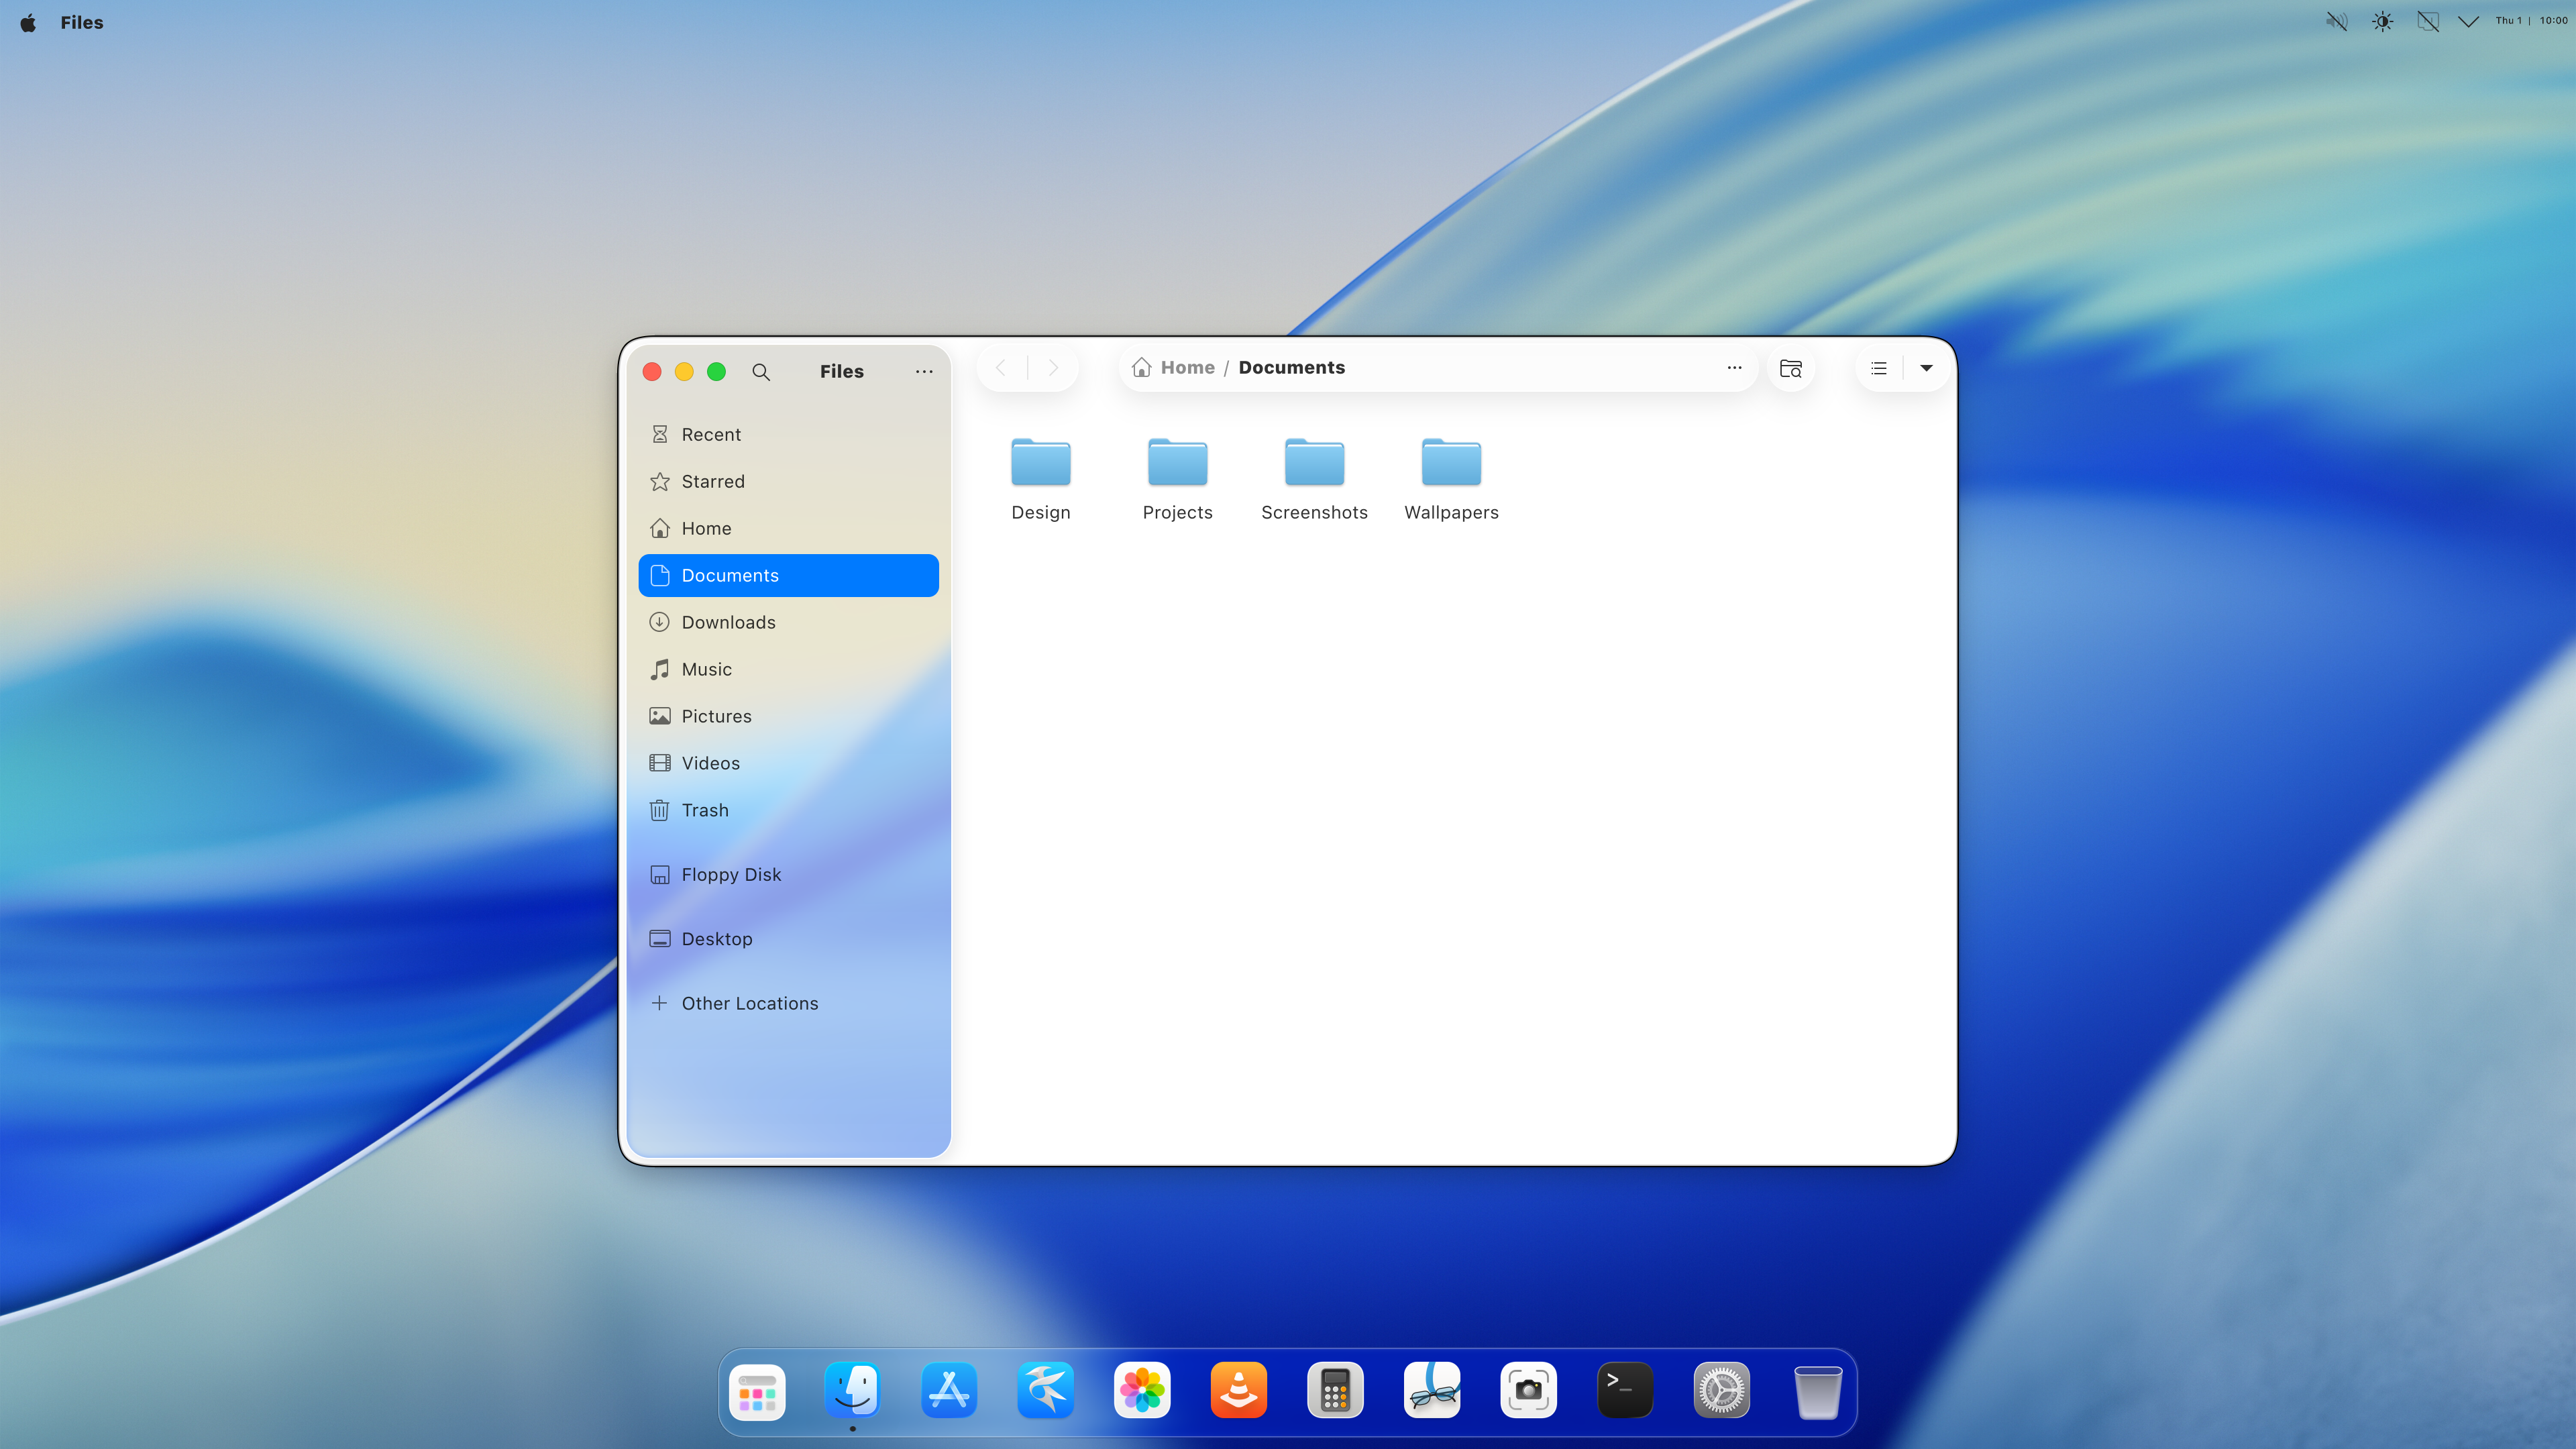Open the search icon in Files sidebar
The image size is (2576, 1449).
[x=761, y=372]
